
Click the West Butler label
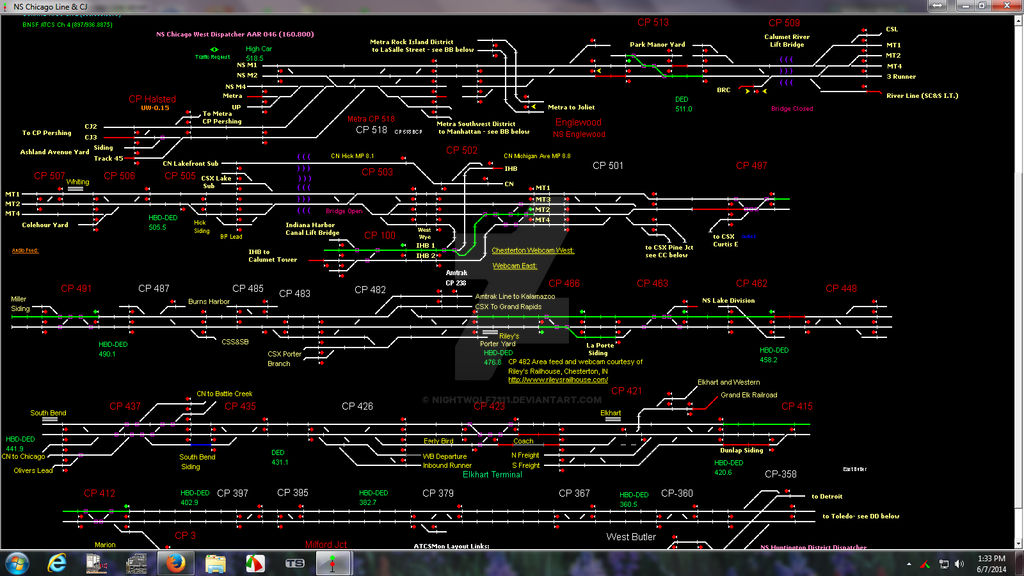coord(631,537)
